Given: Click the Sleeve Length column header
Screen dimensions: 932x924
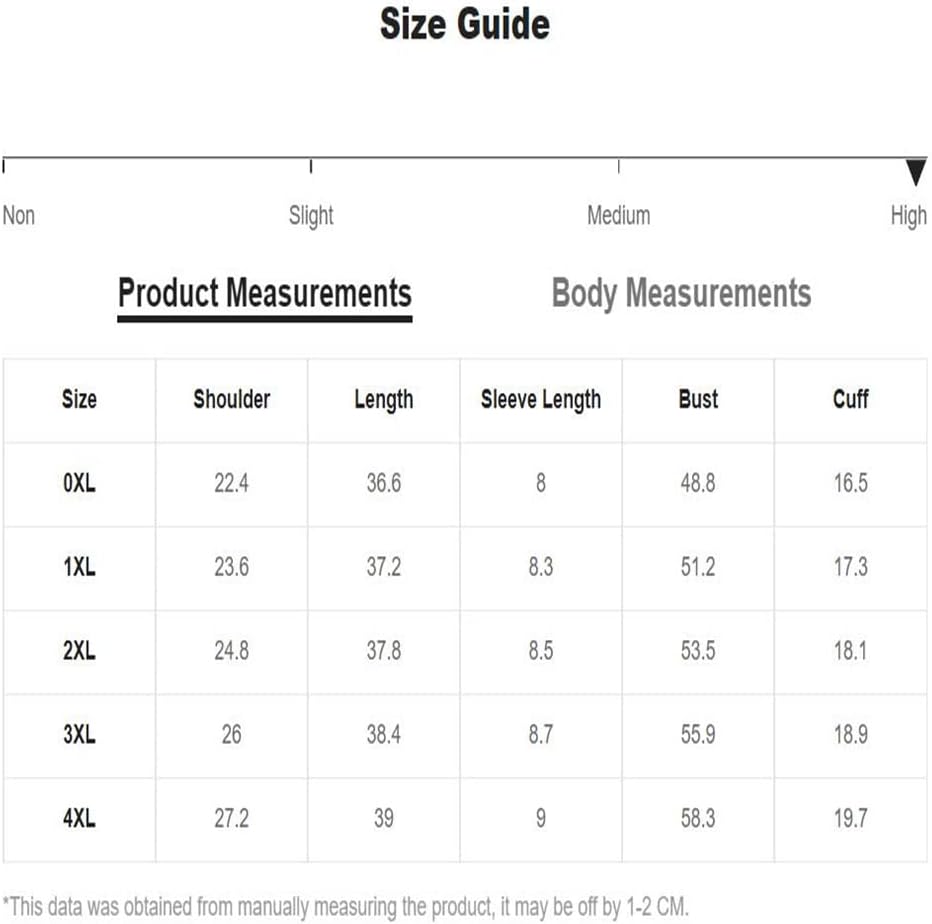Looking at the screenshot, I should [x=541, y=400].
